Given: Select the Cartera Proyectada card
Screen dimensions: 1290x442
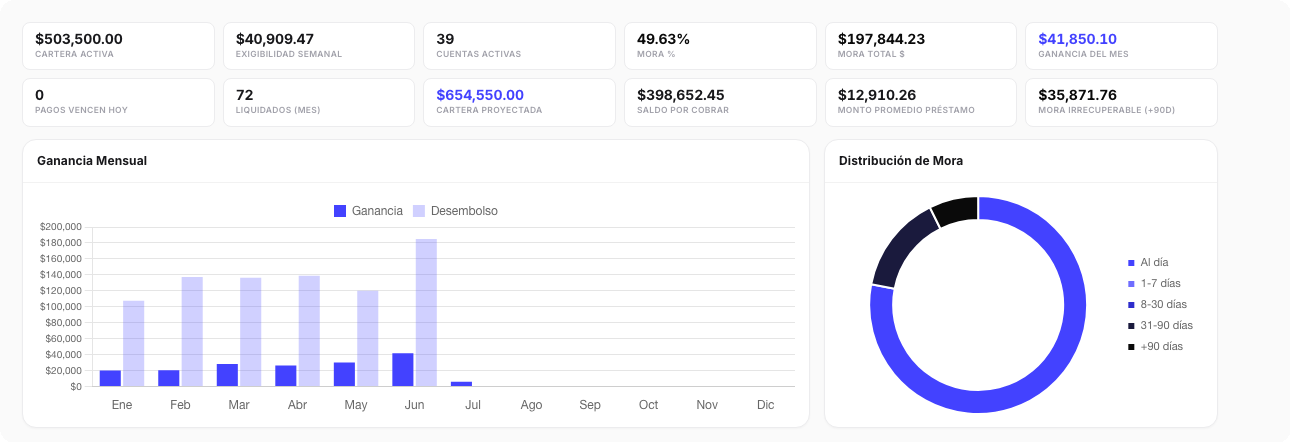Looking at the screenshot, I should 519,102.
